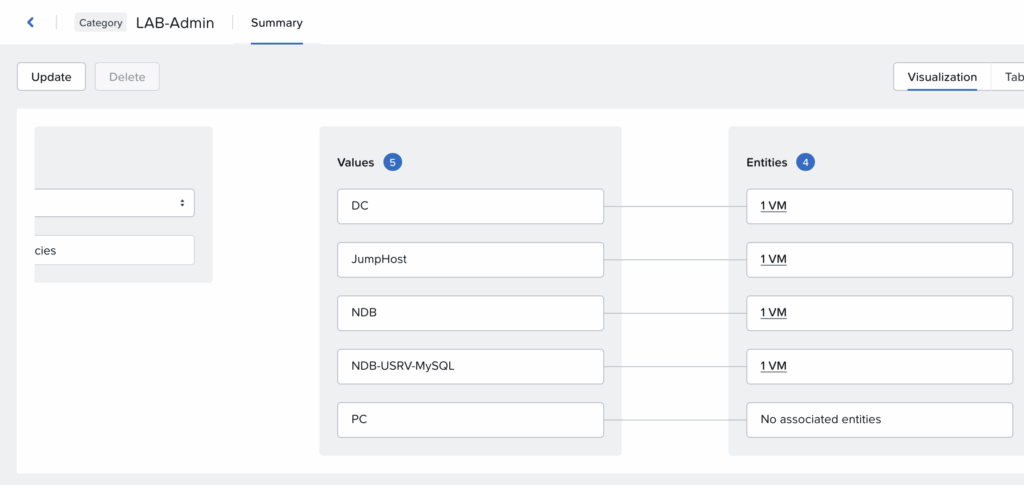Select the NDB-USRV-MySQL value box
This screenshot has height=485, width=1024.
[x=470, y=366]
